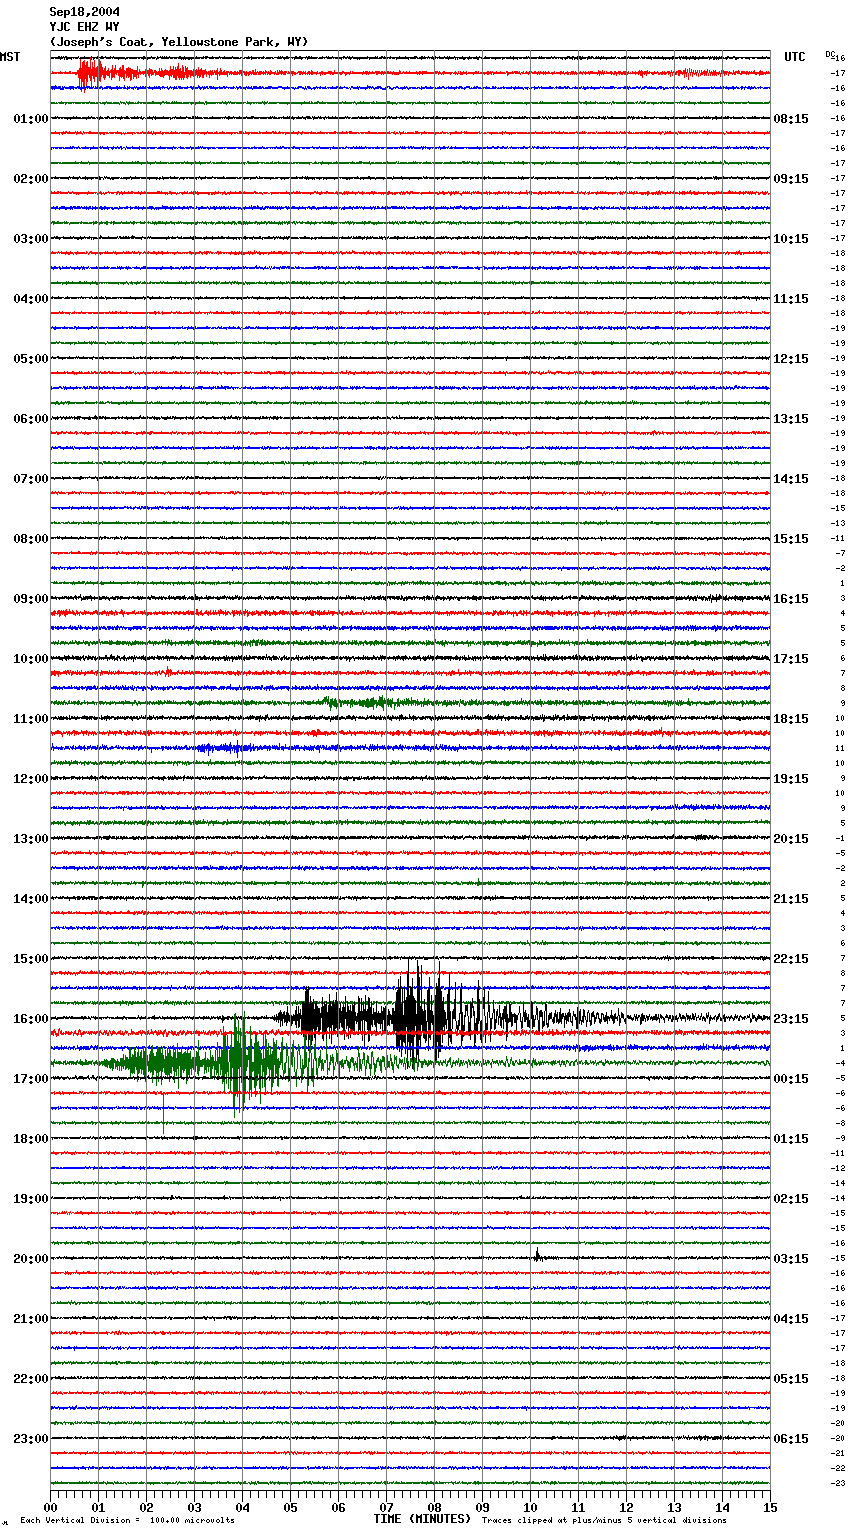Click the MST hour label '04:00'
850x1534 pixels.
[30, 299]
